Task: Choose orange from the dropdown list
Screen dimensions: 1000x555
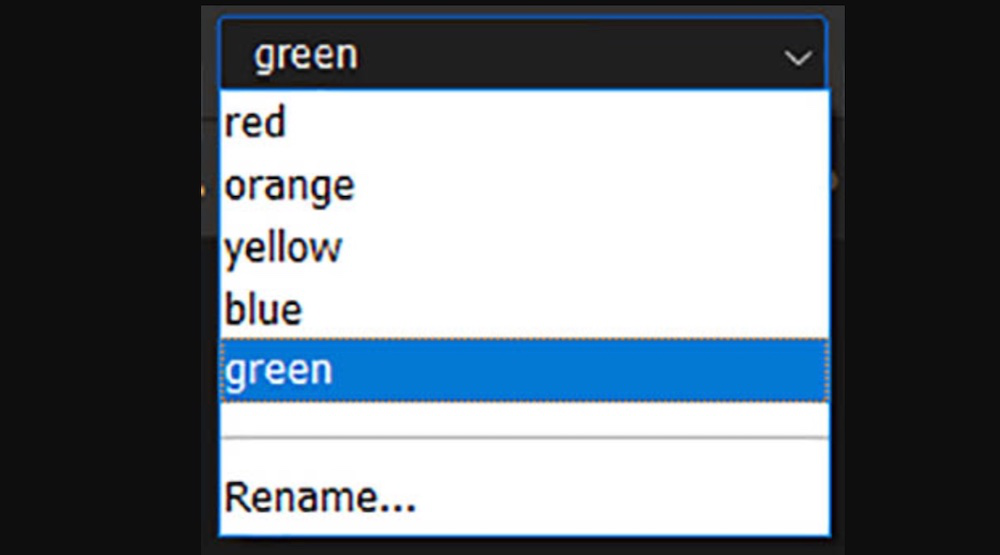Action: [289, 186]
